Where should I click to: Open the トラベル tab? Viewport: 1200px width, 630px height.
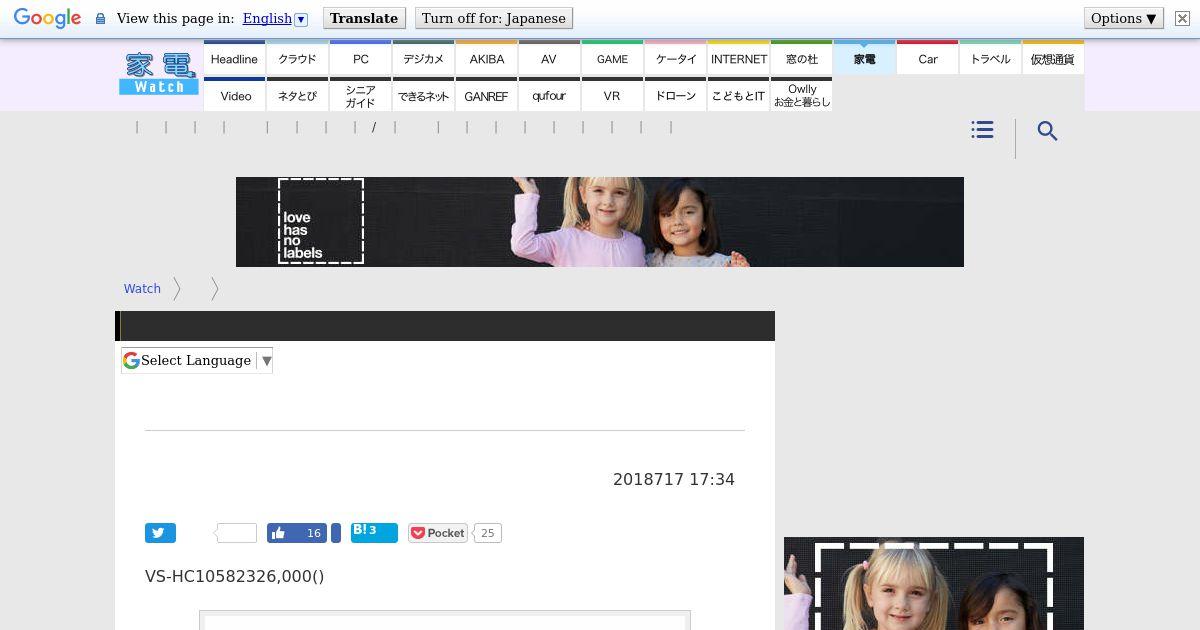(990, 58)
